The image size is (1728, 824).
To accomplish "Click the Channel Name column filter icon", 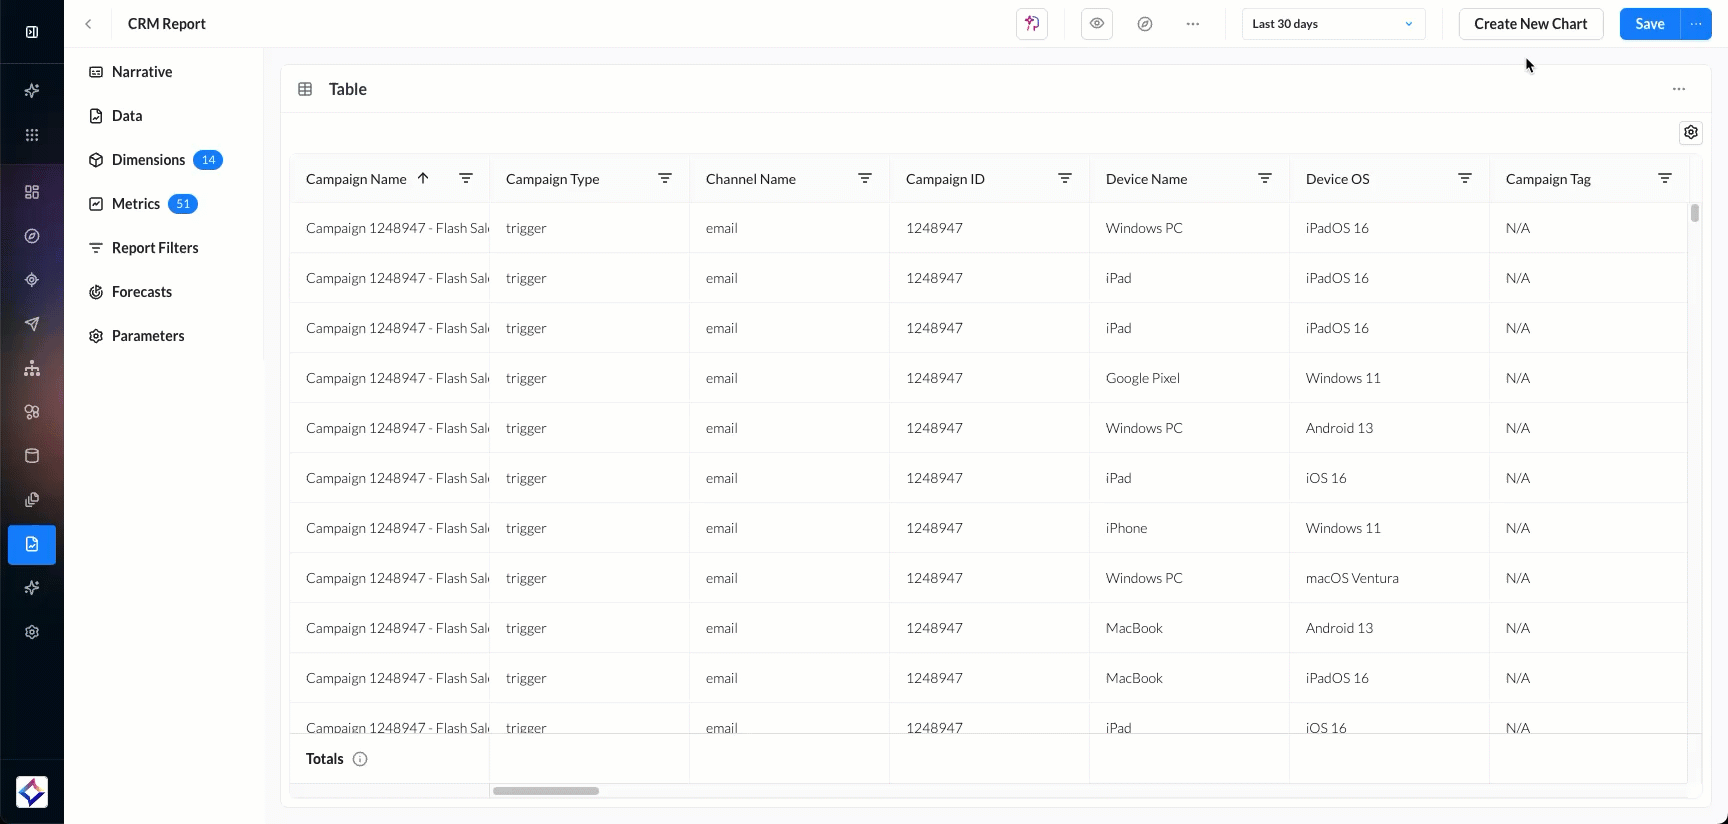I will click(x=865, y=179).
